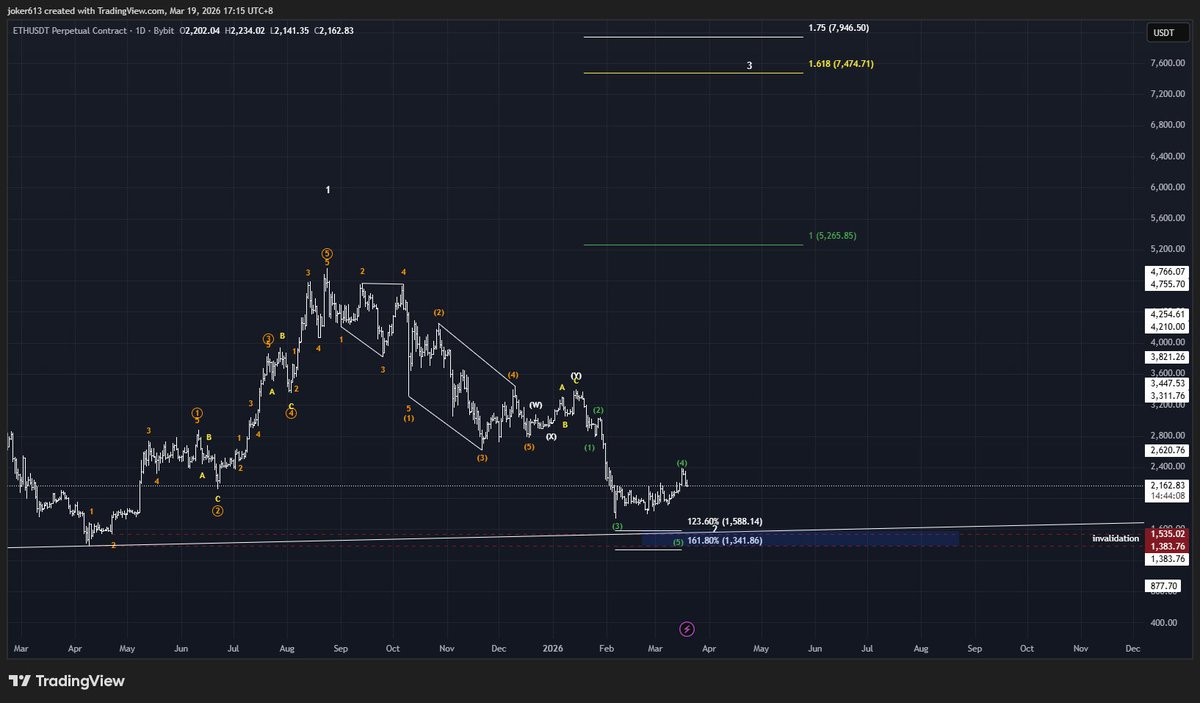Select the blue rectangle target zone
This screenshot has width=1200, height=703.
(800, 539)
